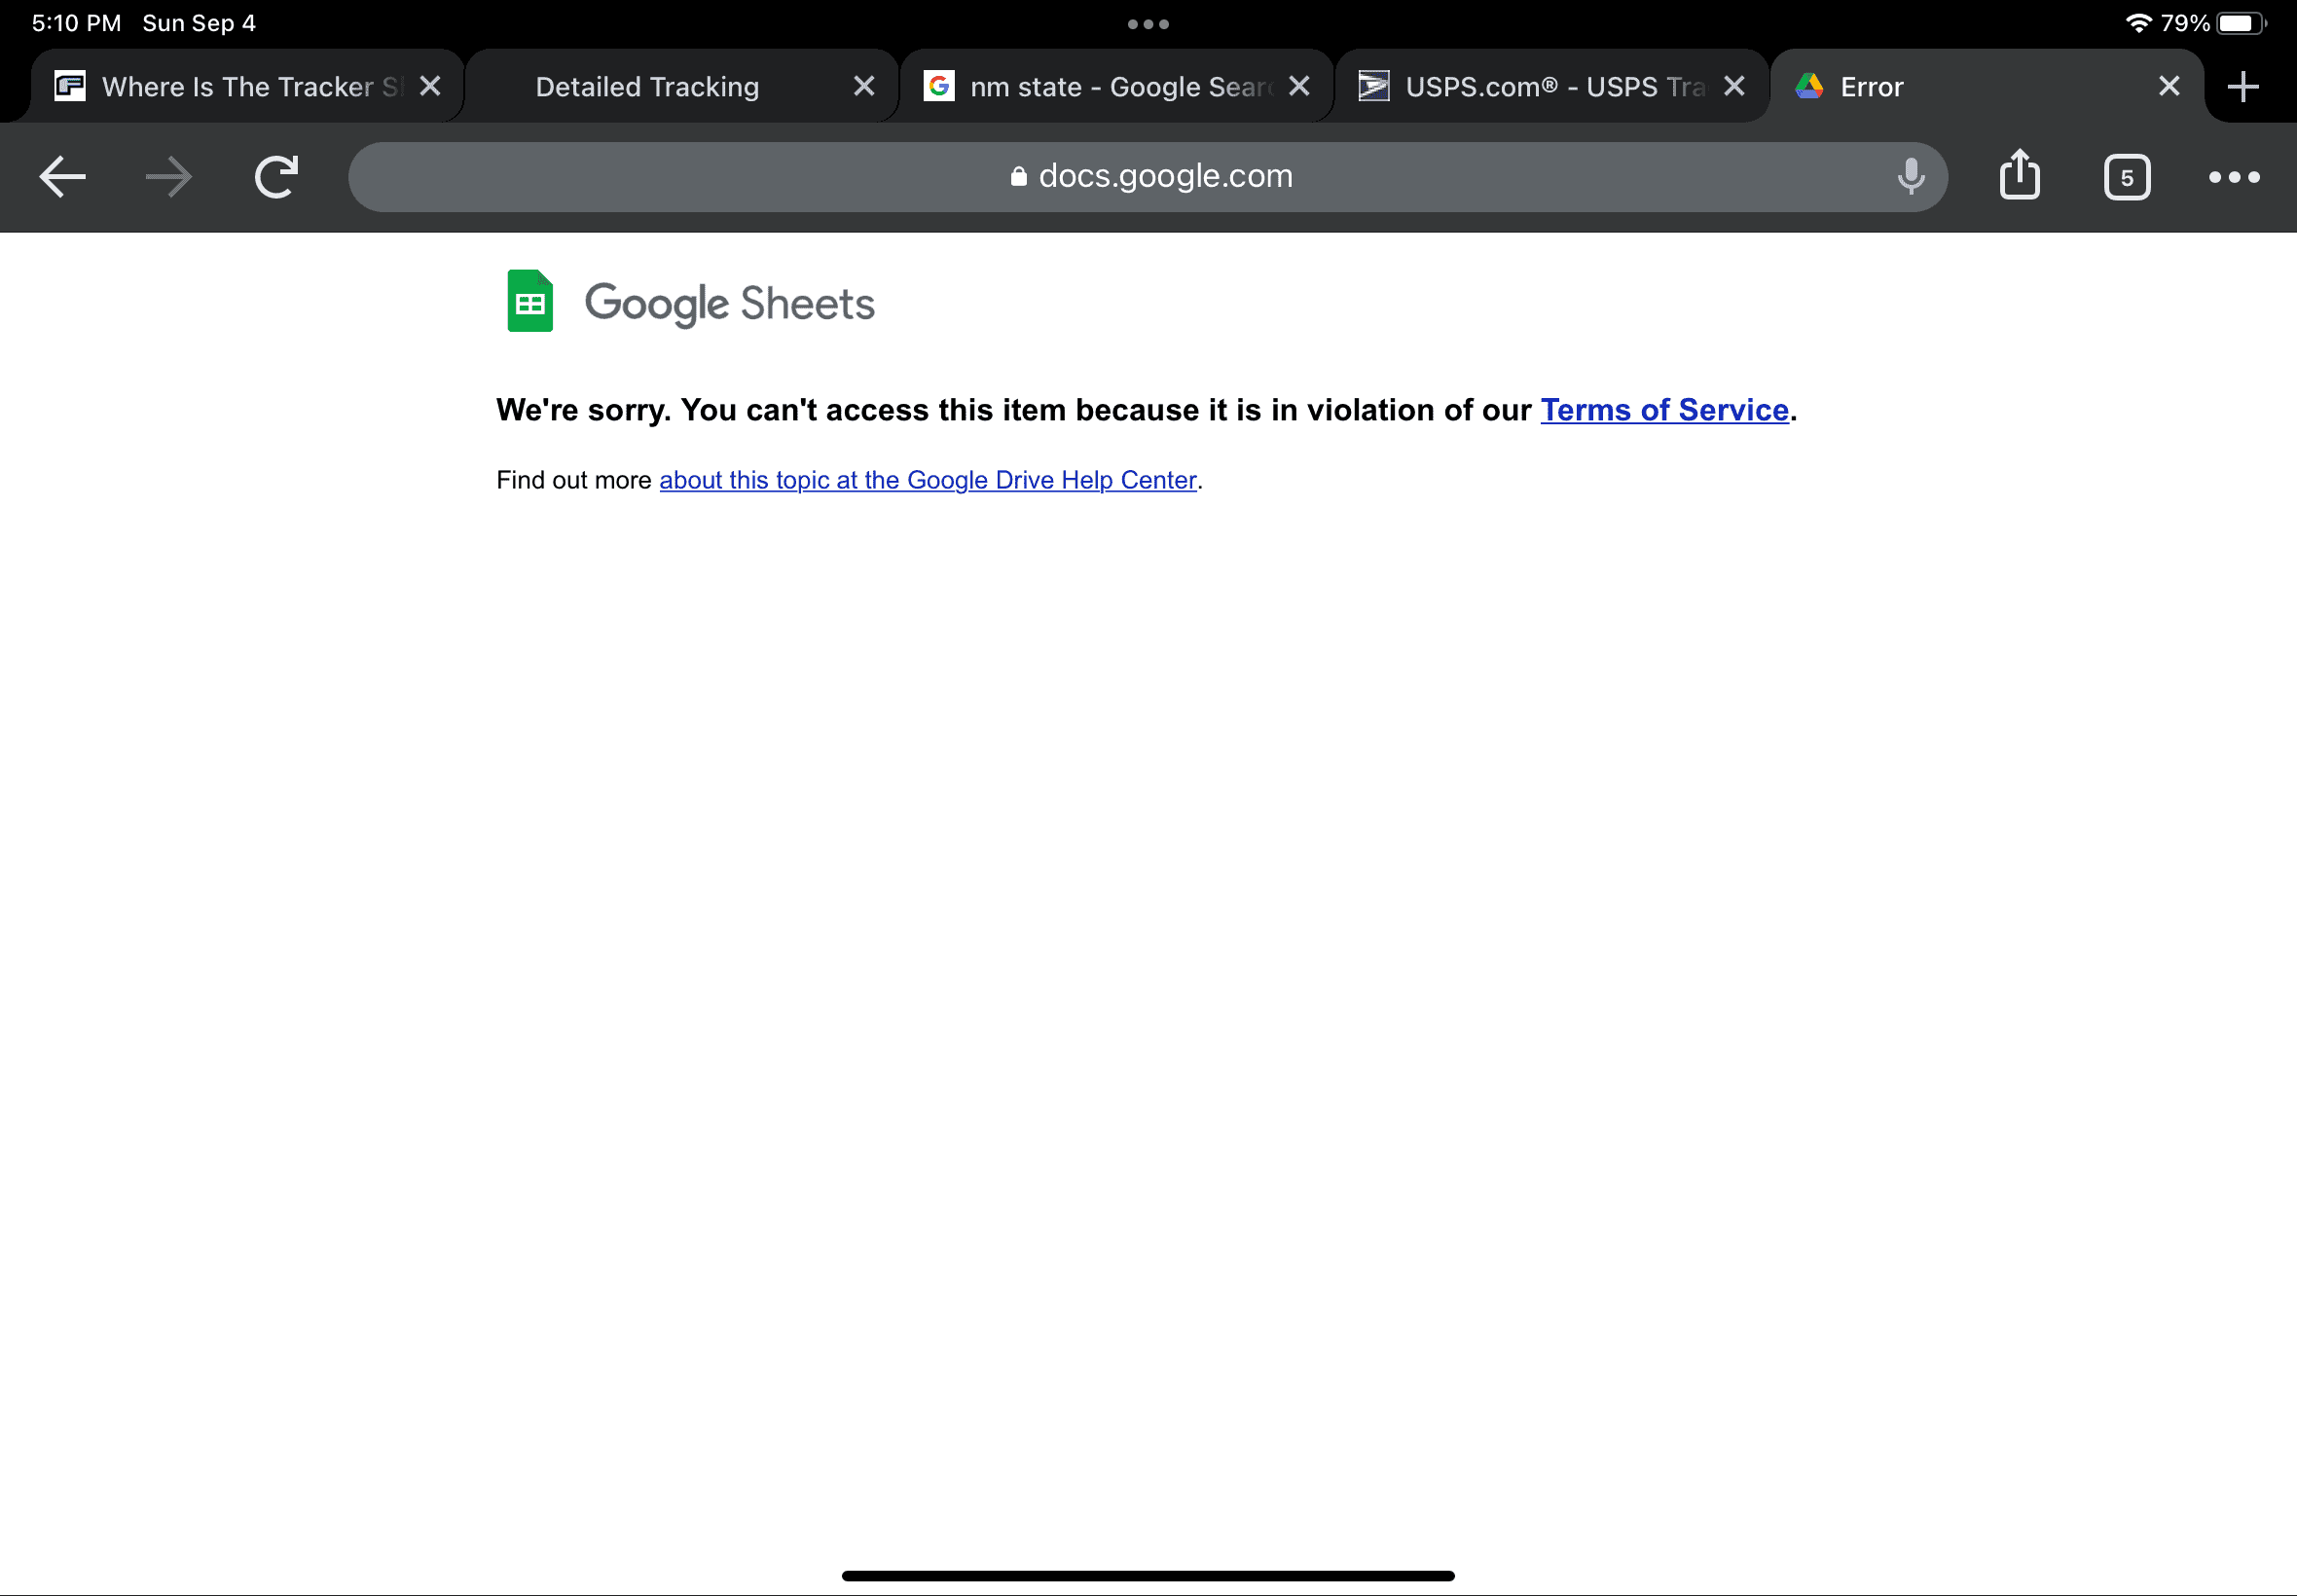Viewport: 2297px width, 1596px height.
Task: Click the Google Sheets title text
Action: 729,303
